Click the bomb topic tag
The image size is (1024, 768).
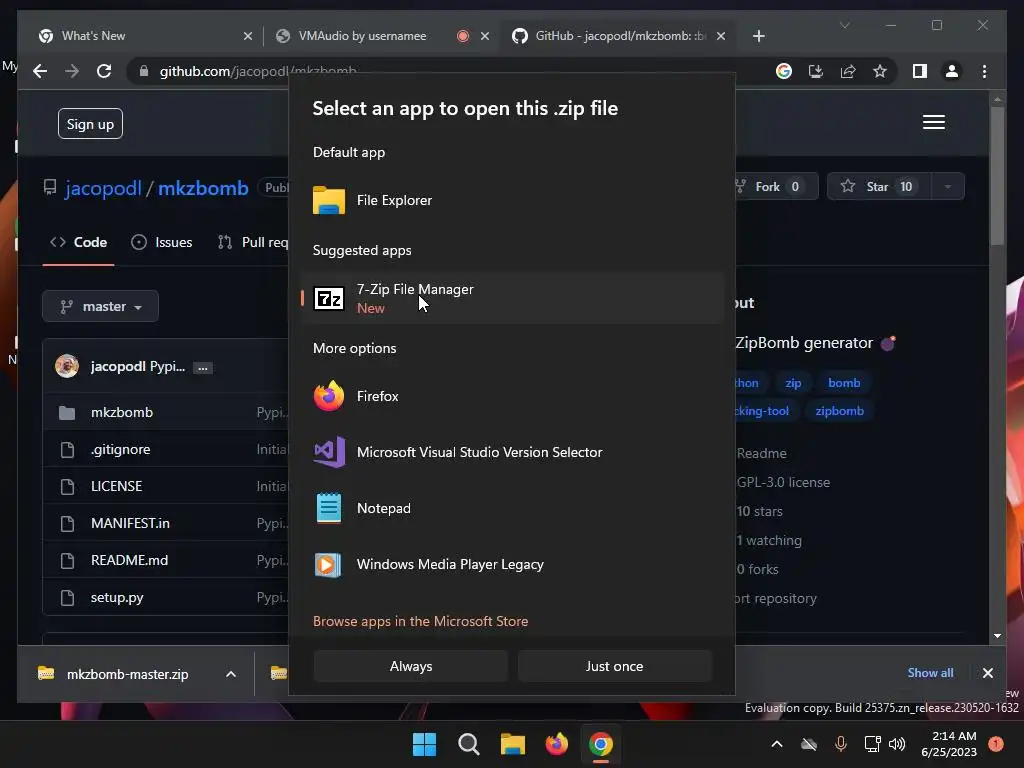pyautogui.click(x=844, y=383)
